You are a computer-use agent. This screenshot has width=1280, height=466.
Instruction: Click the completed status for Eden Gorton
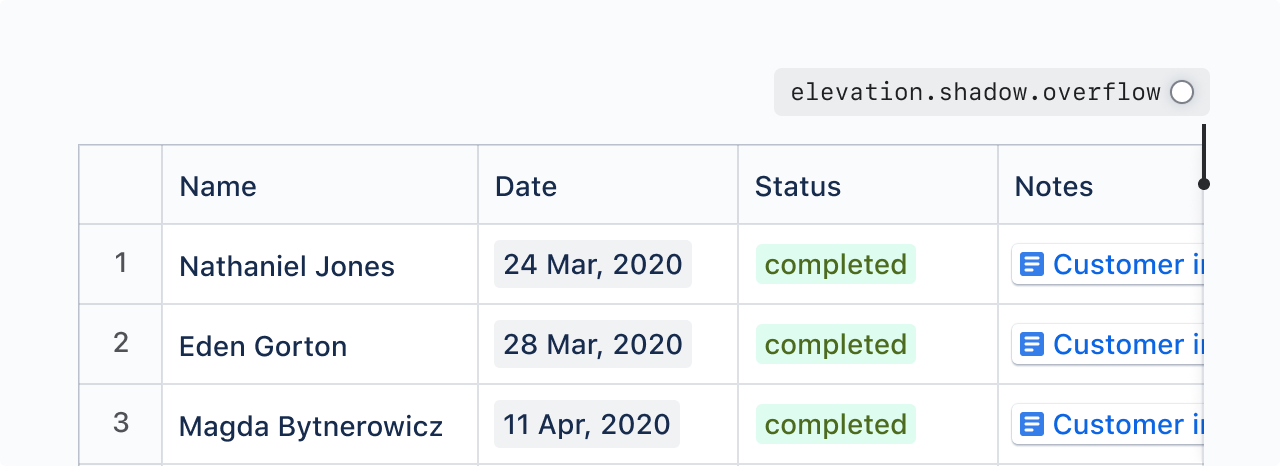(836, 345)
